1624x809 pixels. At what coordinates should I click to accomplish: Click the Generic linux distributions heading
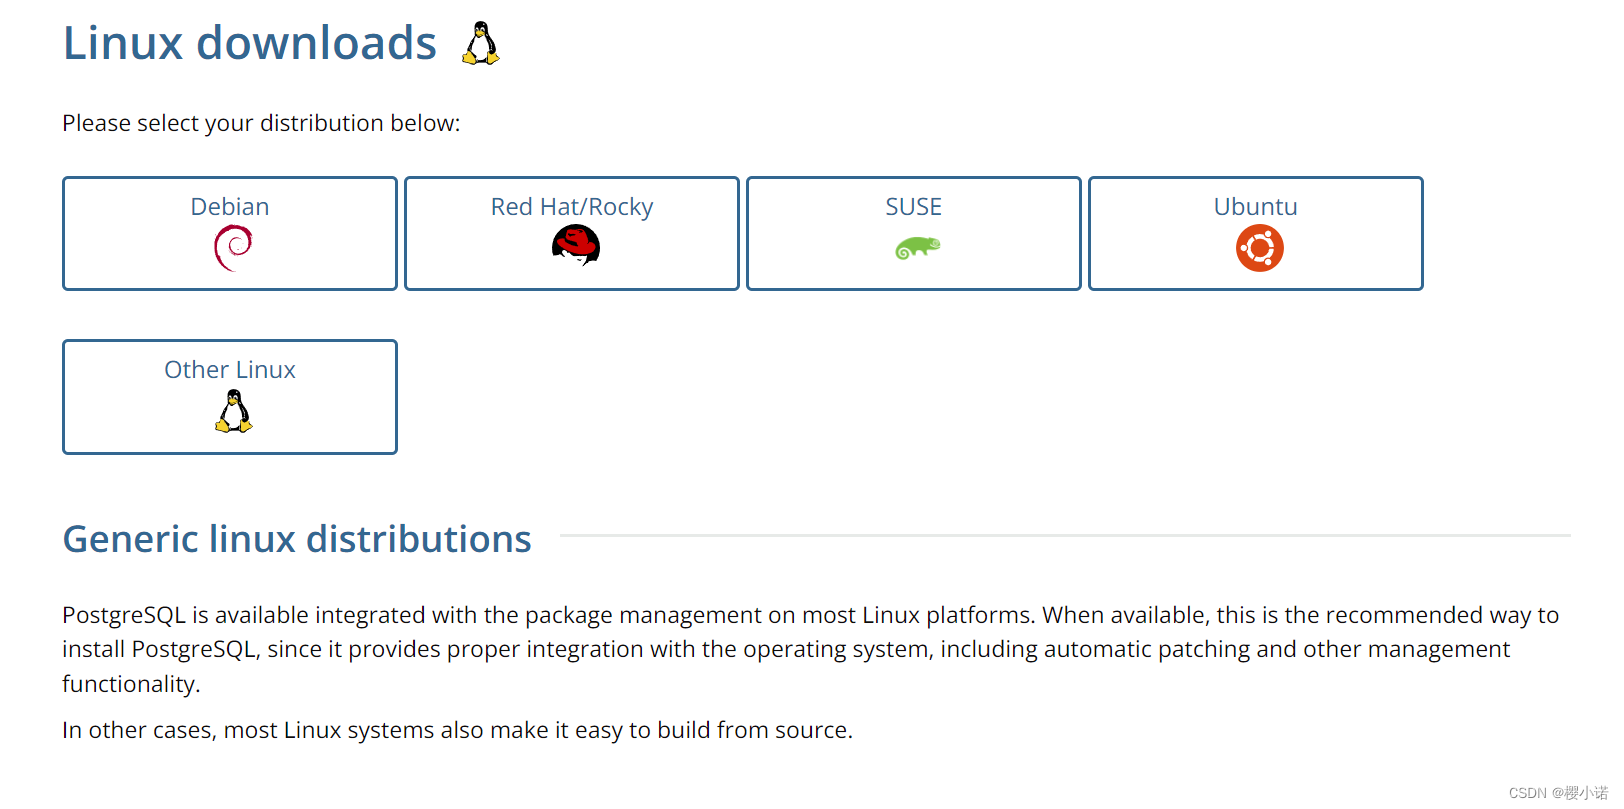point(297,539)
